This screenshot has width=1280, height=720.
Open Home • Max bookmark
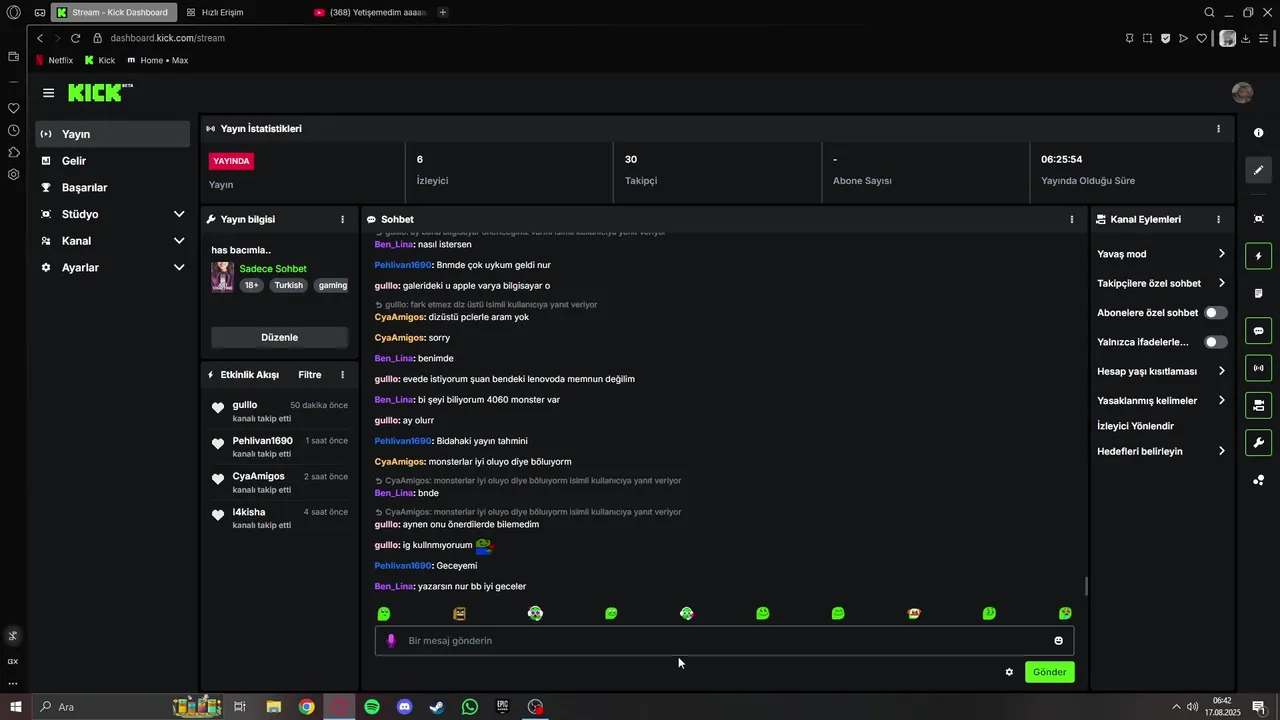coord(157,60)
